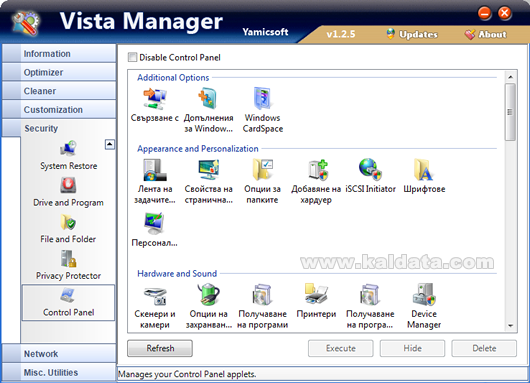
Task: Select Опции за папките icon
Action: tap(263, 169)
